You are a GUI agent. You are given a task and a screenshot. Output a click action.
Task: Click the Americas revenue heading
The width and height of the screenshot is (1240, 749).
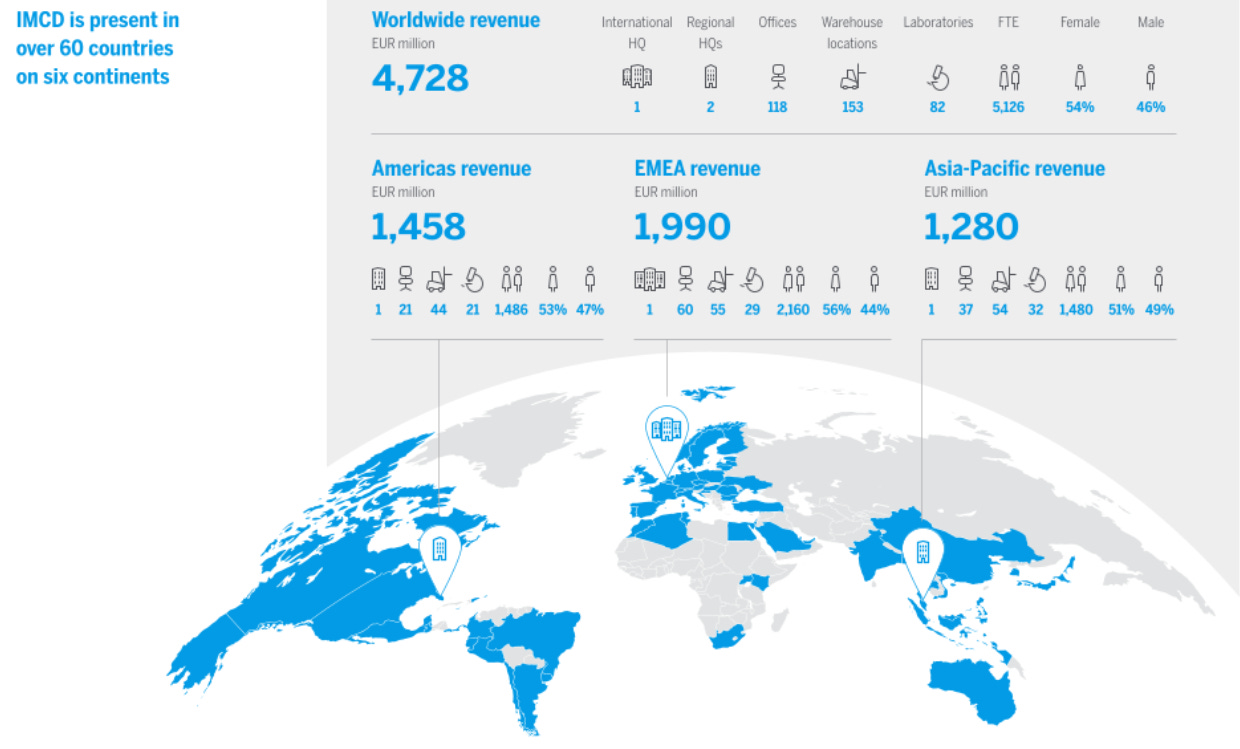coord(451,168)
